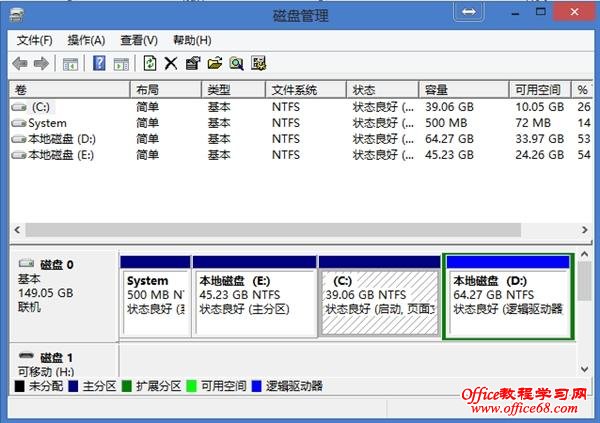Click the 45.23 GB capacity cell in list
600x423 pixels.
pos(449,155)
